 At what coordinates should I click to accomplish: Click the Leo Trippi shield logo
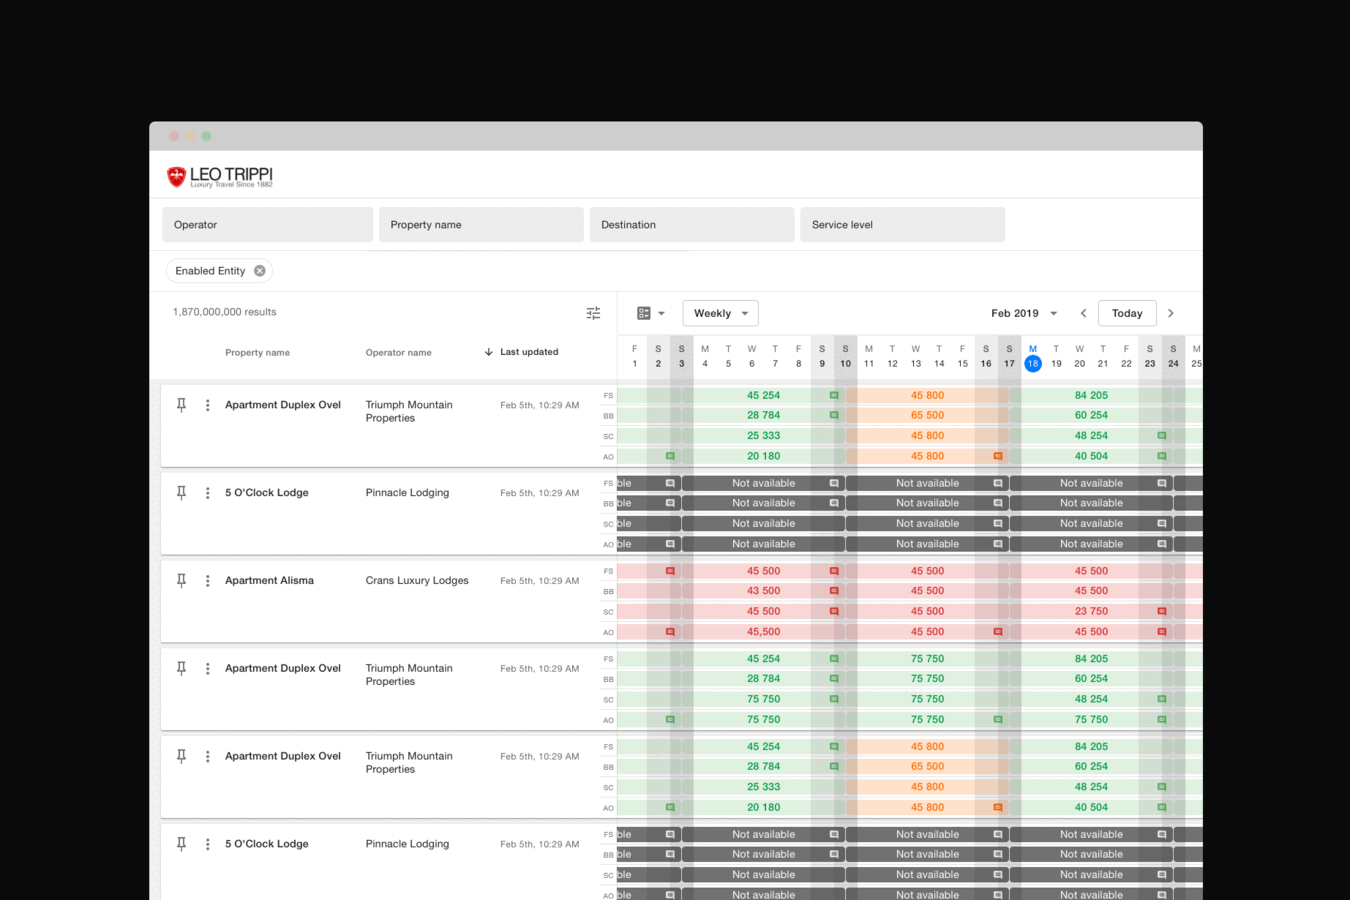tap(177, 177)
